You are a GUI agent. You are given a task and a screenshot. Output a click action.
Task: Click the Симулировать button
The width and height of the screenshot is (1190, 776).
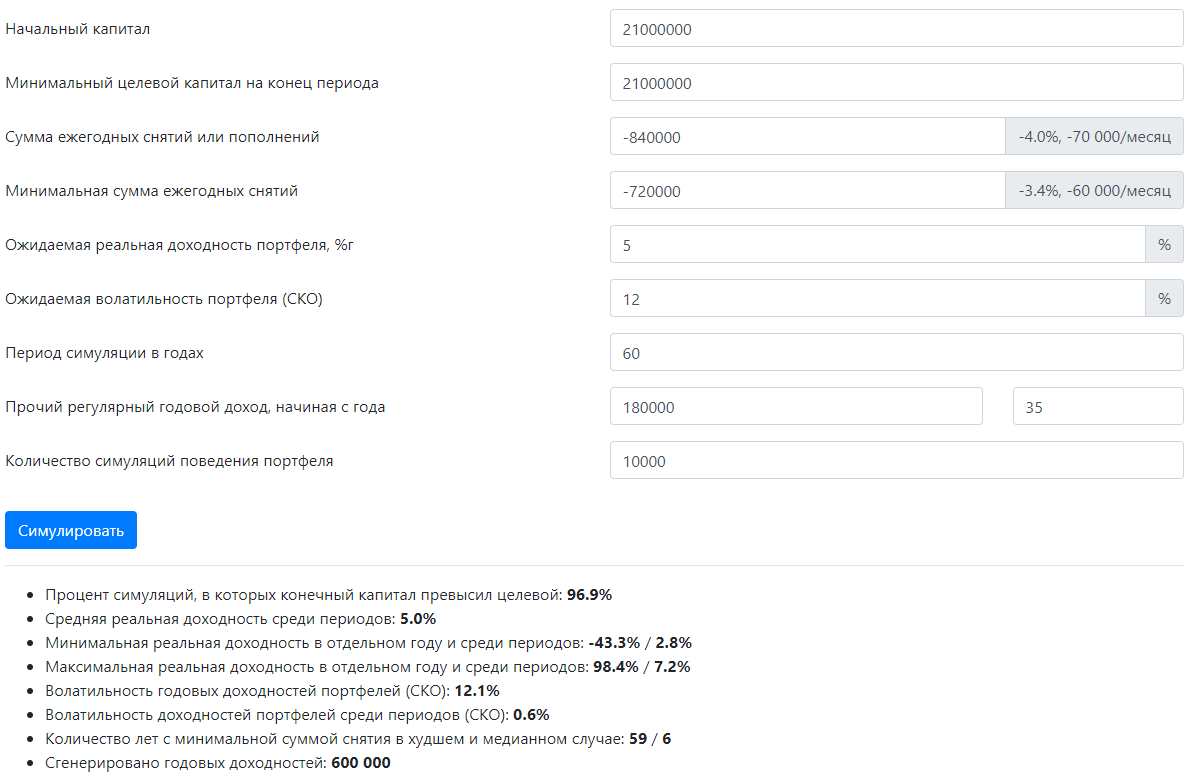tap(71, 530)
